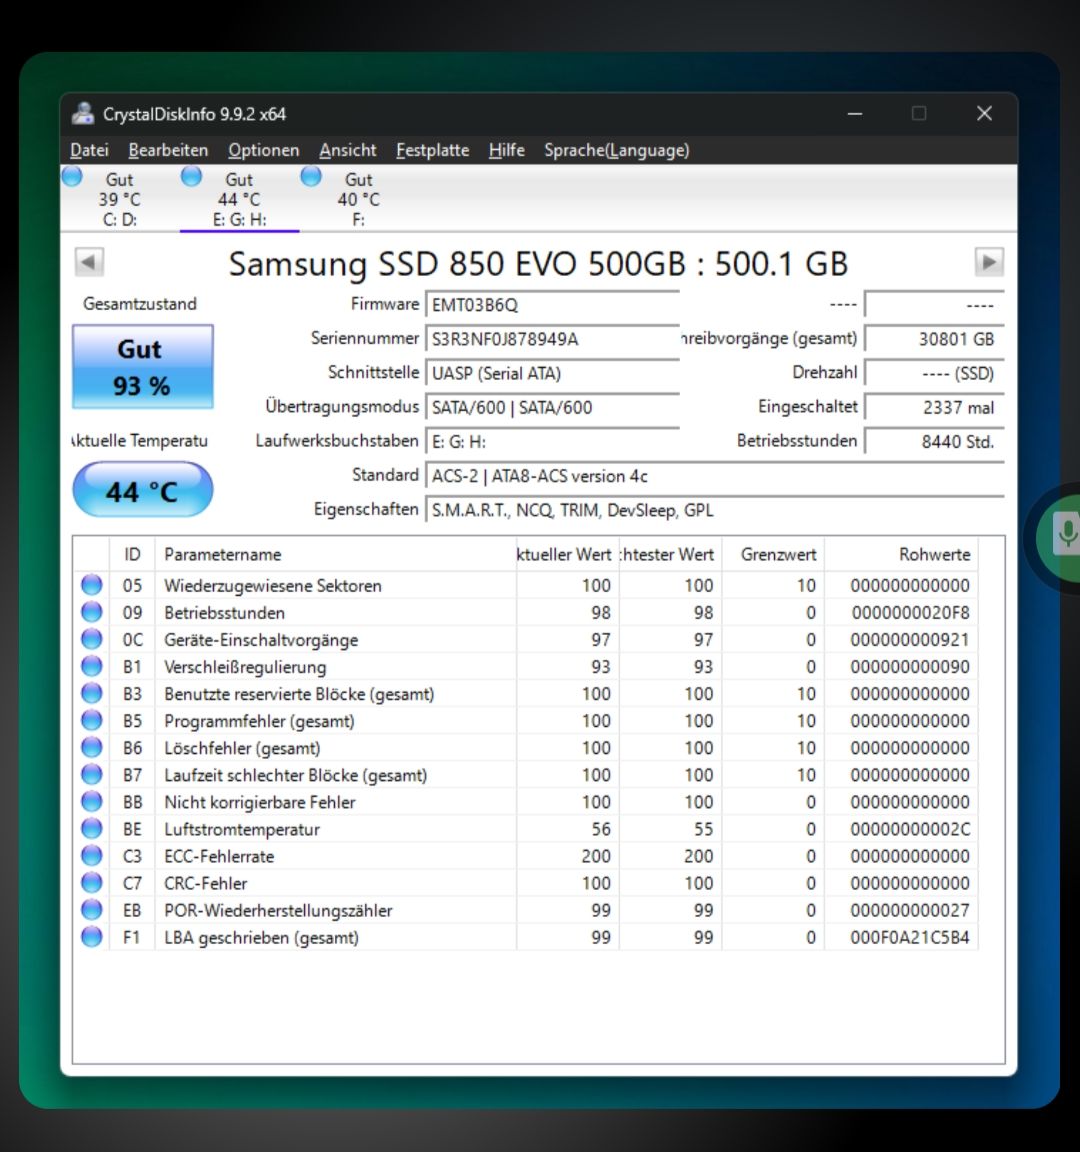1080x1152 pixels.
Task: Select raw value 000F0A21C5B4
Action: point(910,937)
